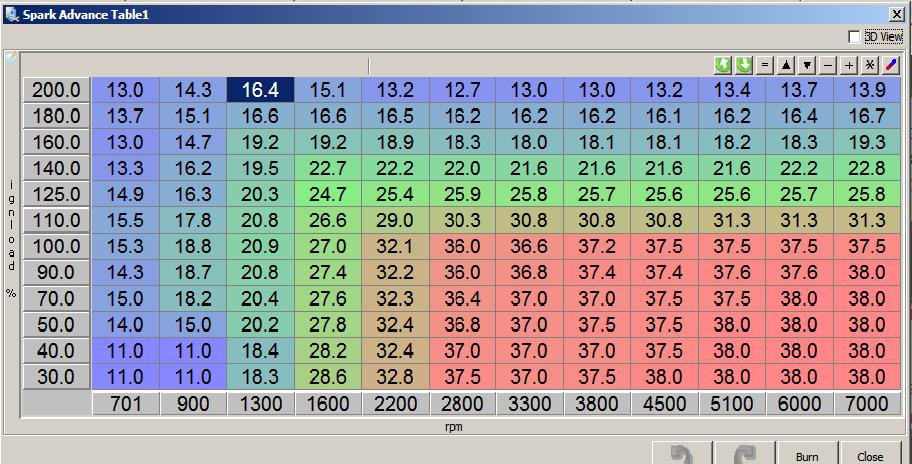
Task: Select the 27.4 cell in the 90.0 row
Action: pos(327,273)
